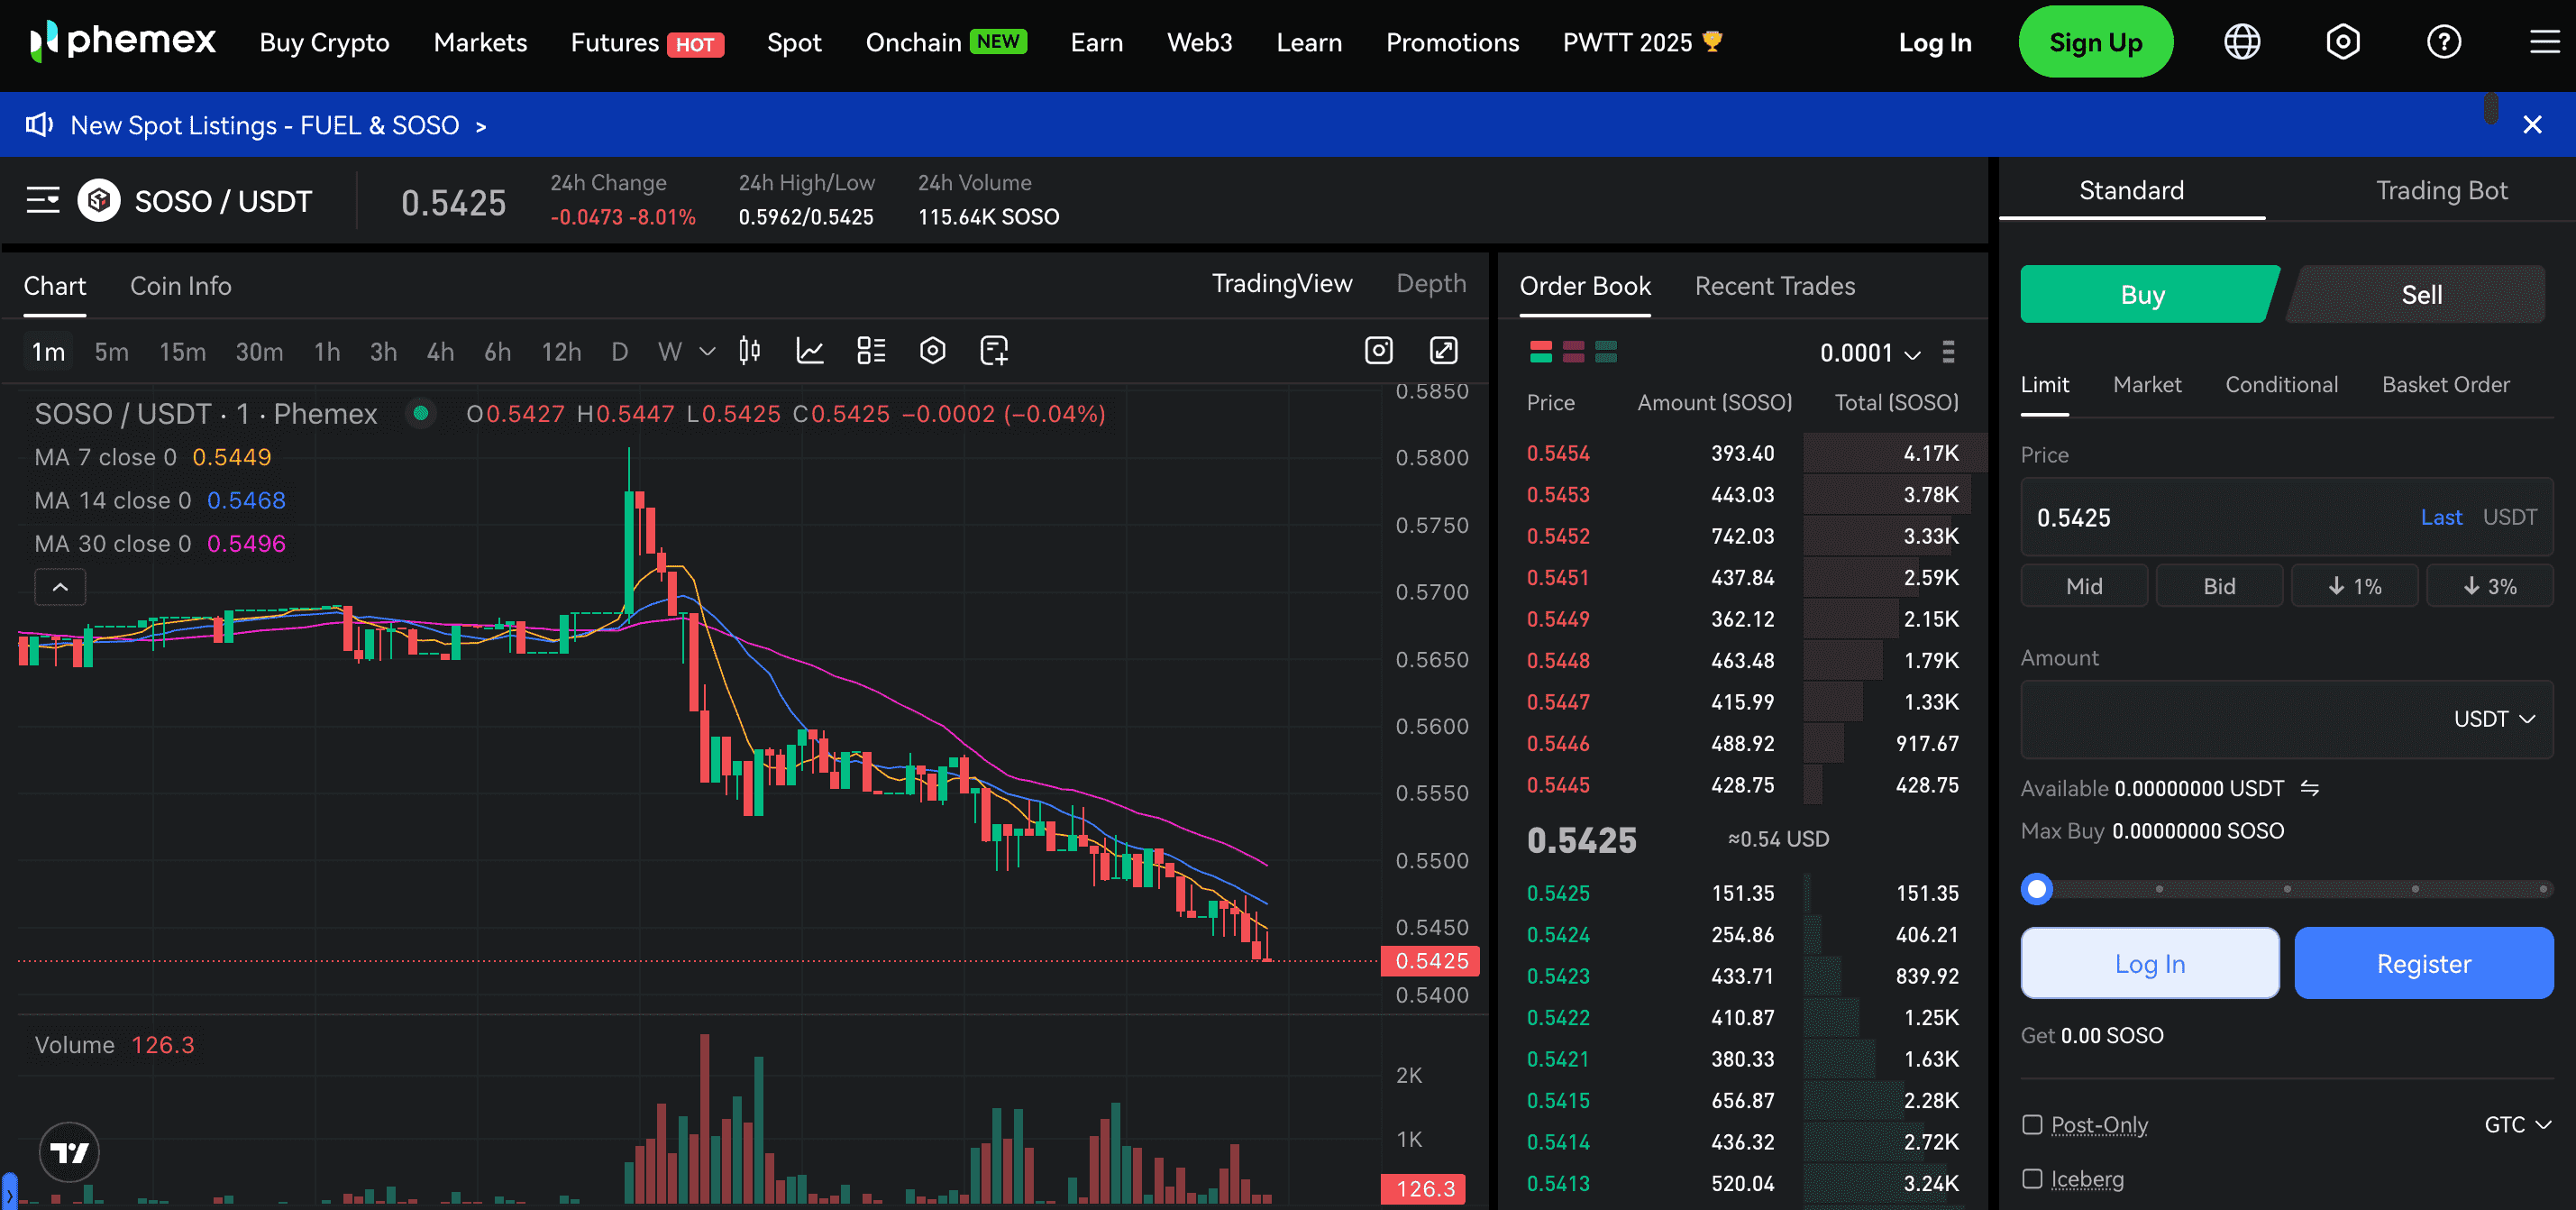The image size is (2576, 1210).
Task: Set price with the Mid button
Action: click(x=2083, y=586)
